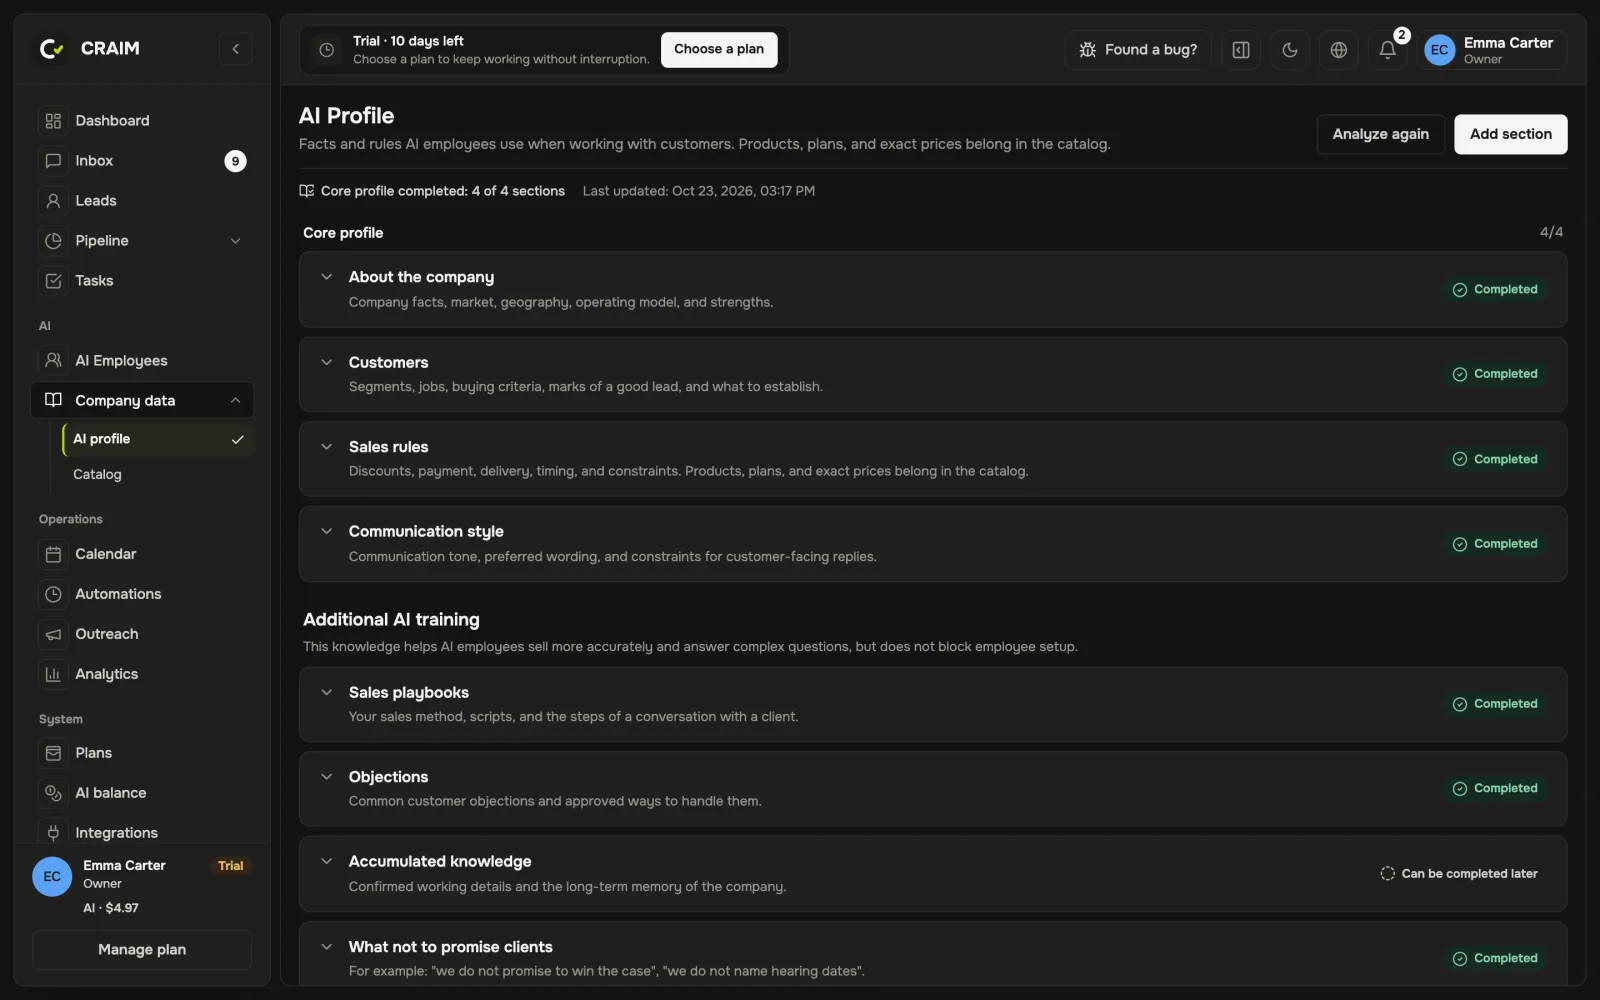Screen dimensions: 1600x1000
Task: Open Plans in System section
Action: 142,753
